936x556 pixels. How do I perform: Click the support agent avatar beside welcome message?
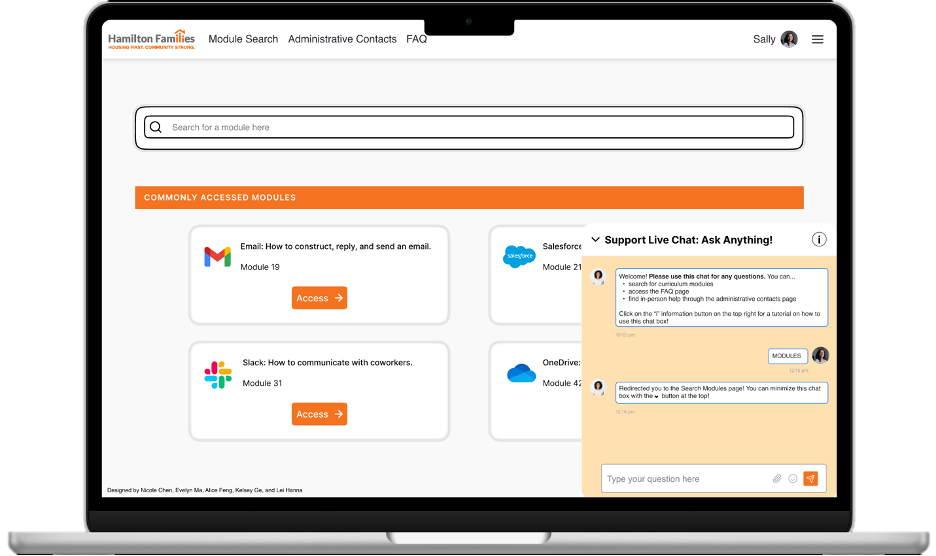(x=598, y=277)
